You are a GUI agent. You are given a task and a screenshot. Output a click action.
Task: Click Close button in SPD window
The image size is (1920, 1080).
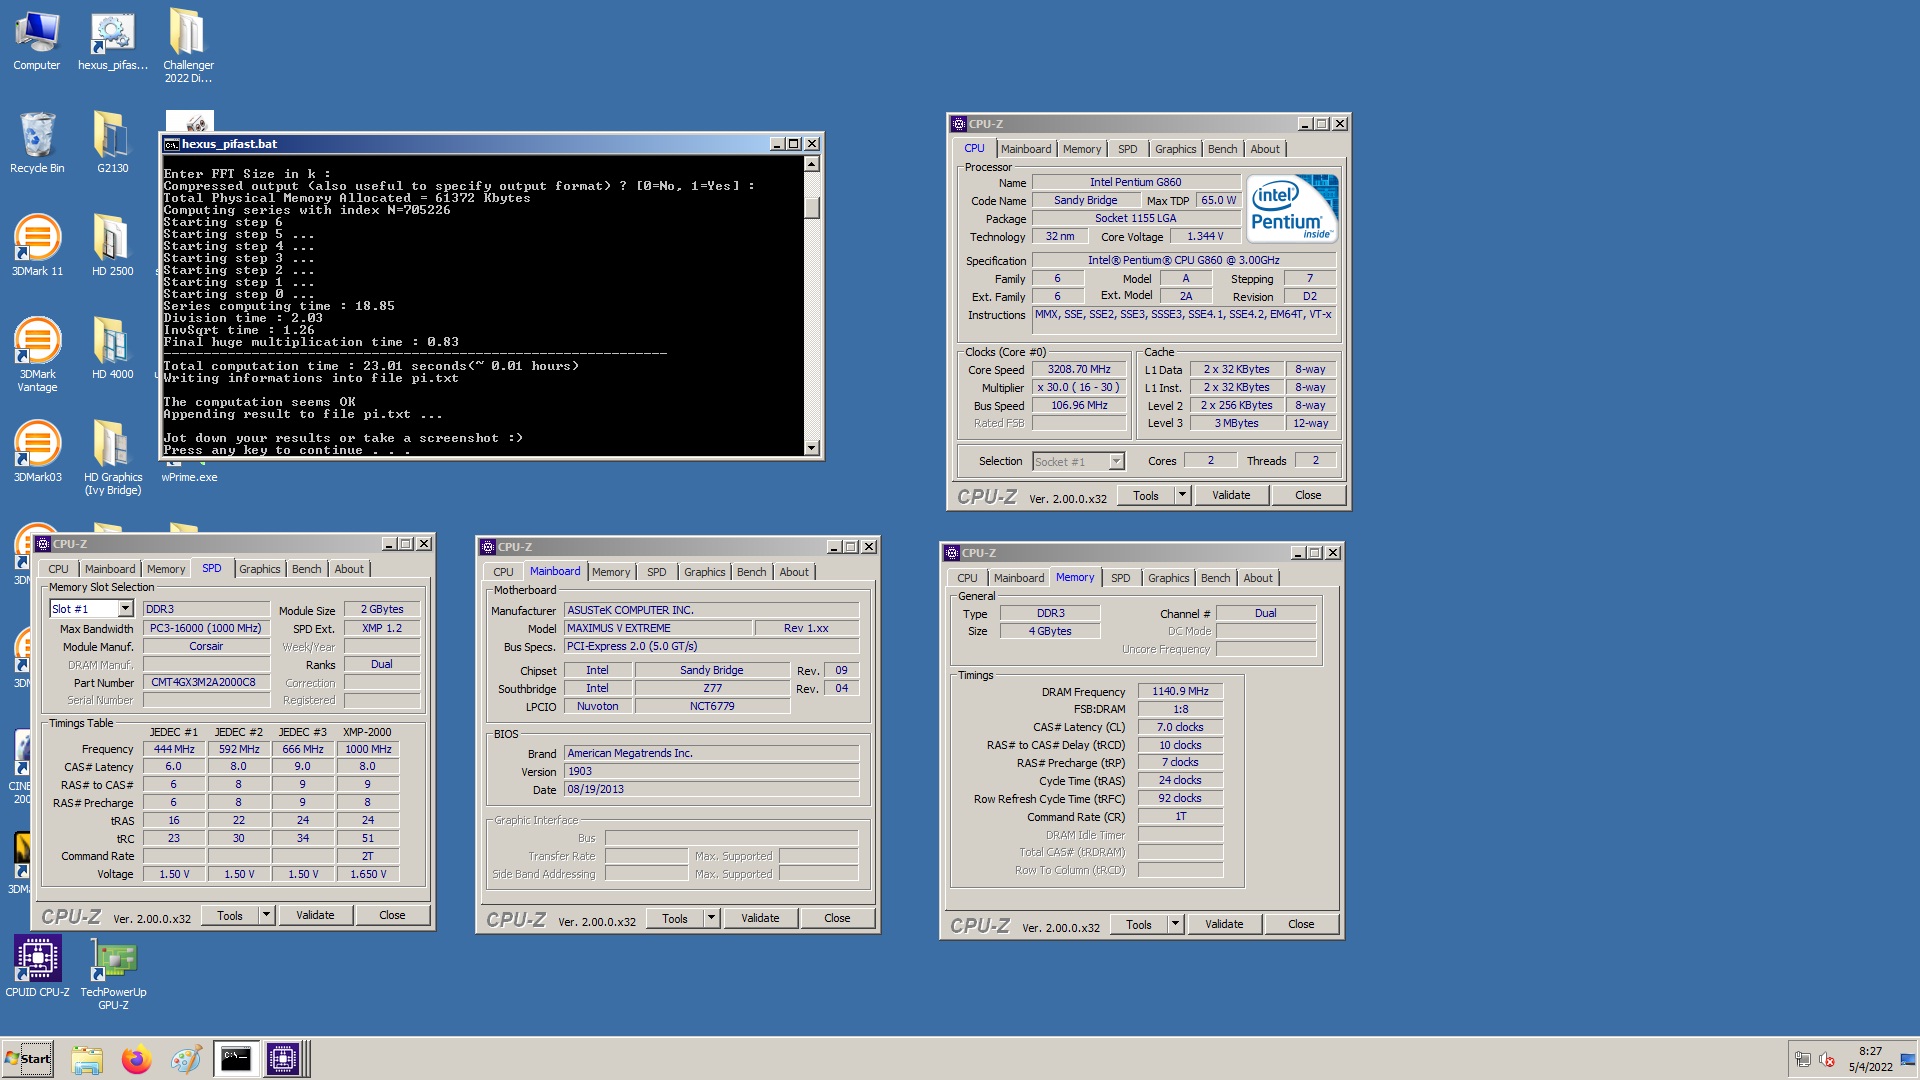pos(392,915)
